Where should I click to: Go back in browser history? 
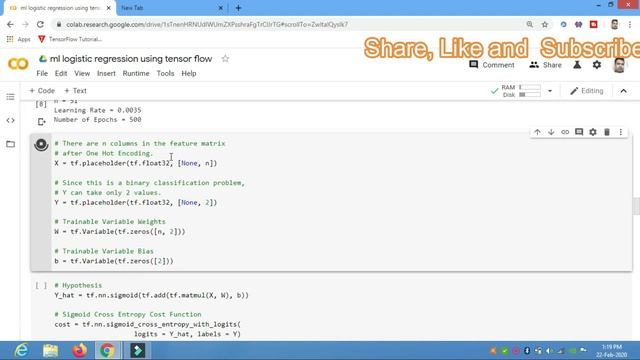tap(10, 24)
